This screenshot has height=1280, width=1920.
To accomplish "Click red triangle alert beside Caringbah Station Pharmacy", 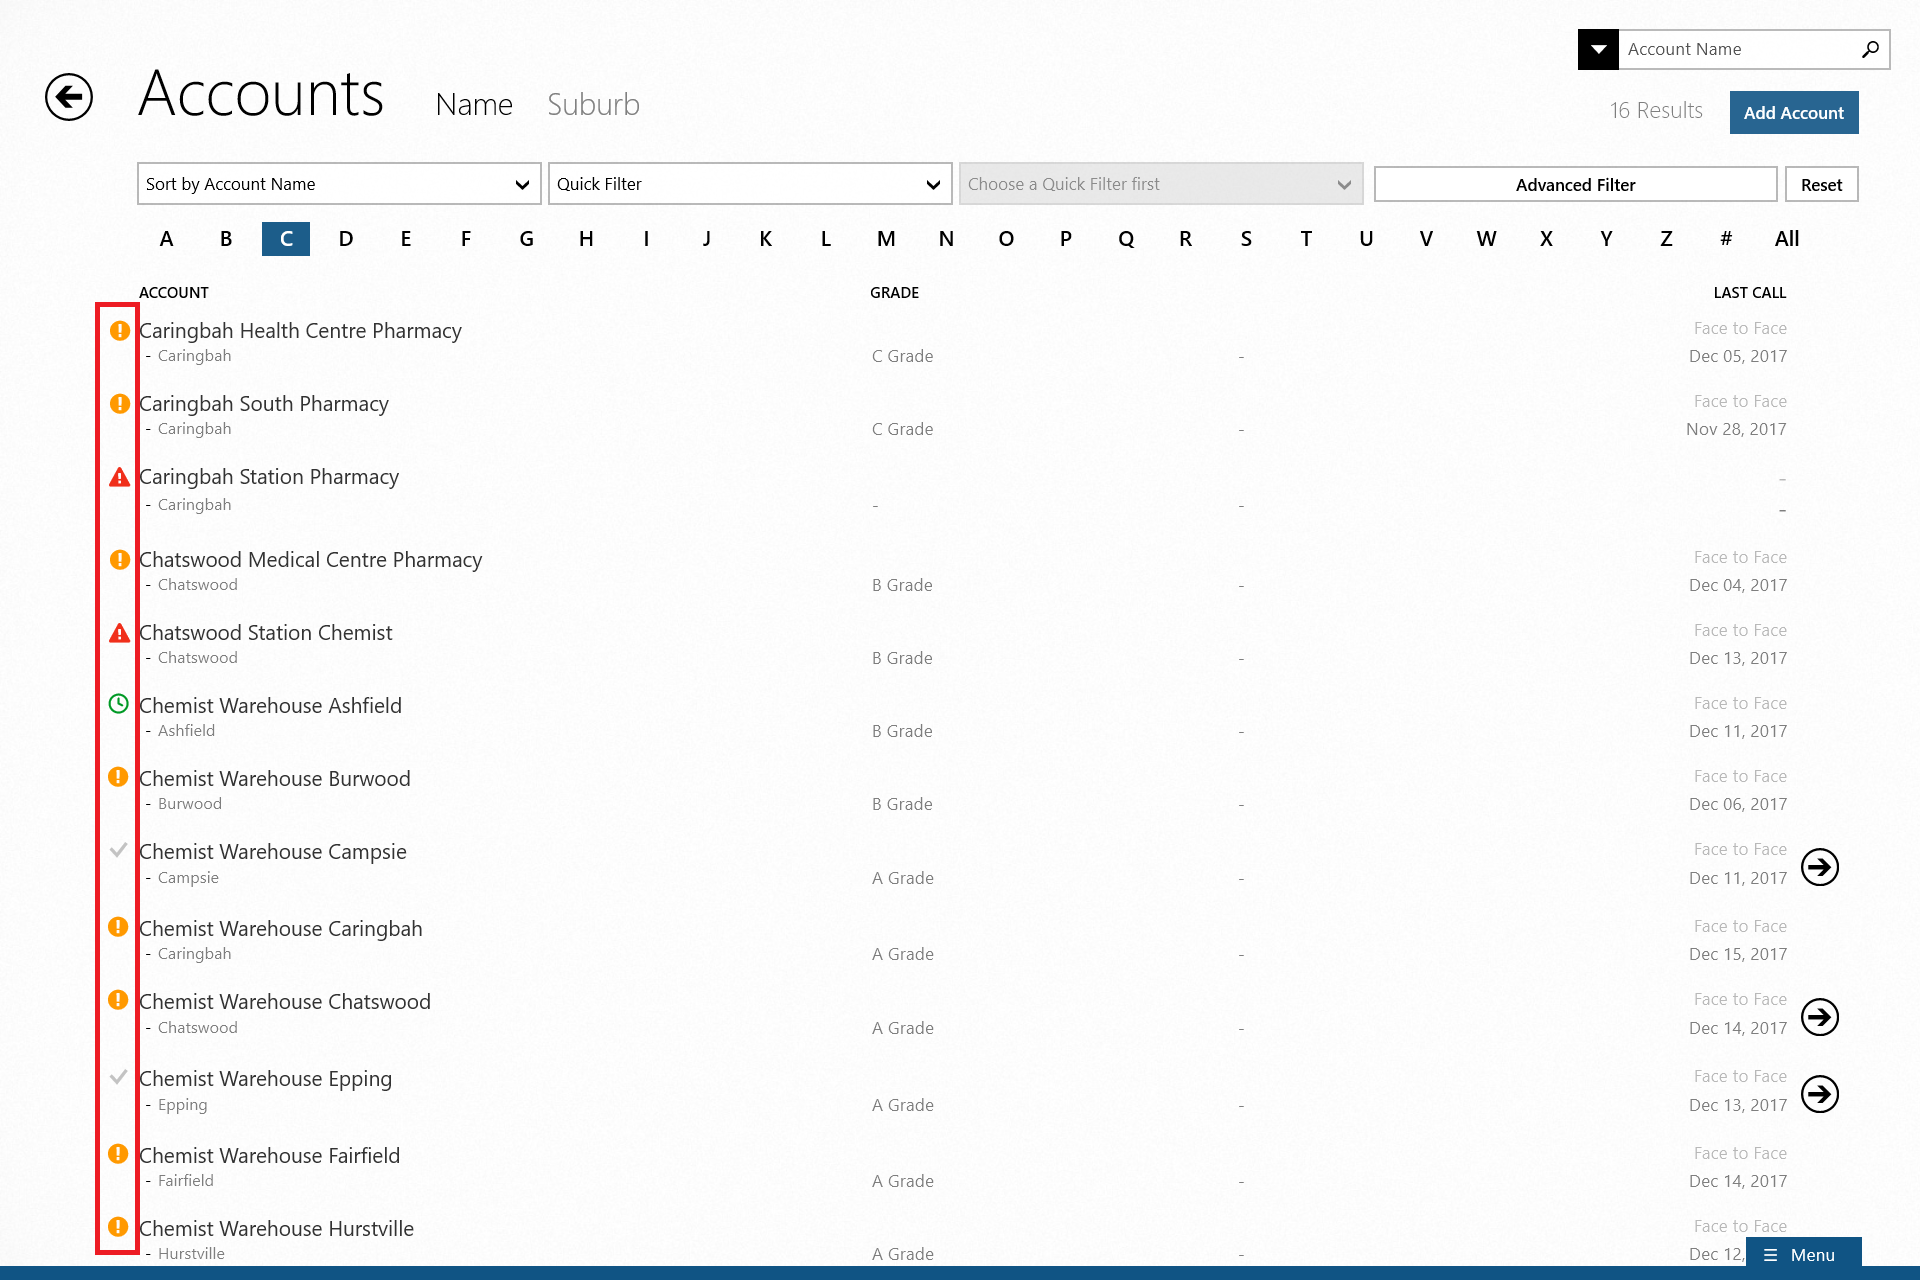I will tap(119, 478).
